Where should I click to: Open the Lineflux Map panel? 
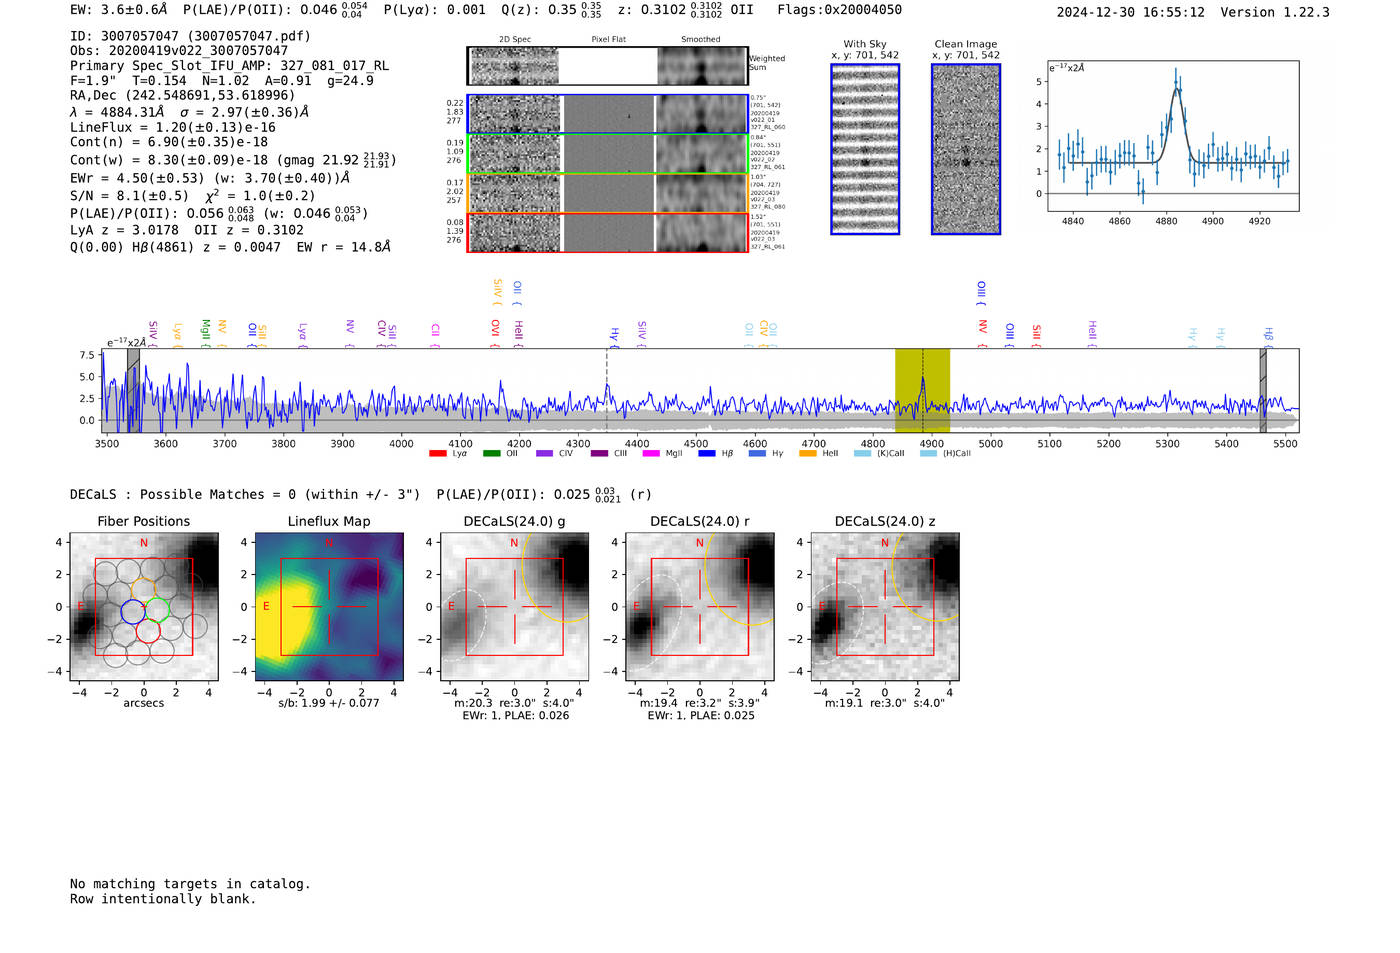click(329, 607)
